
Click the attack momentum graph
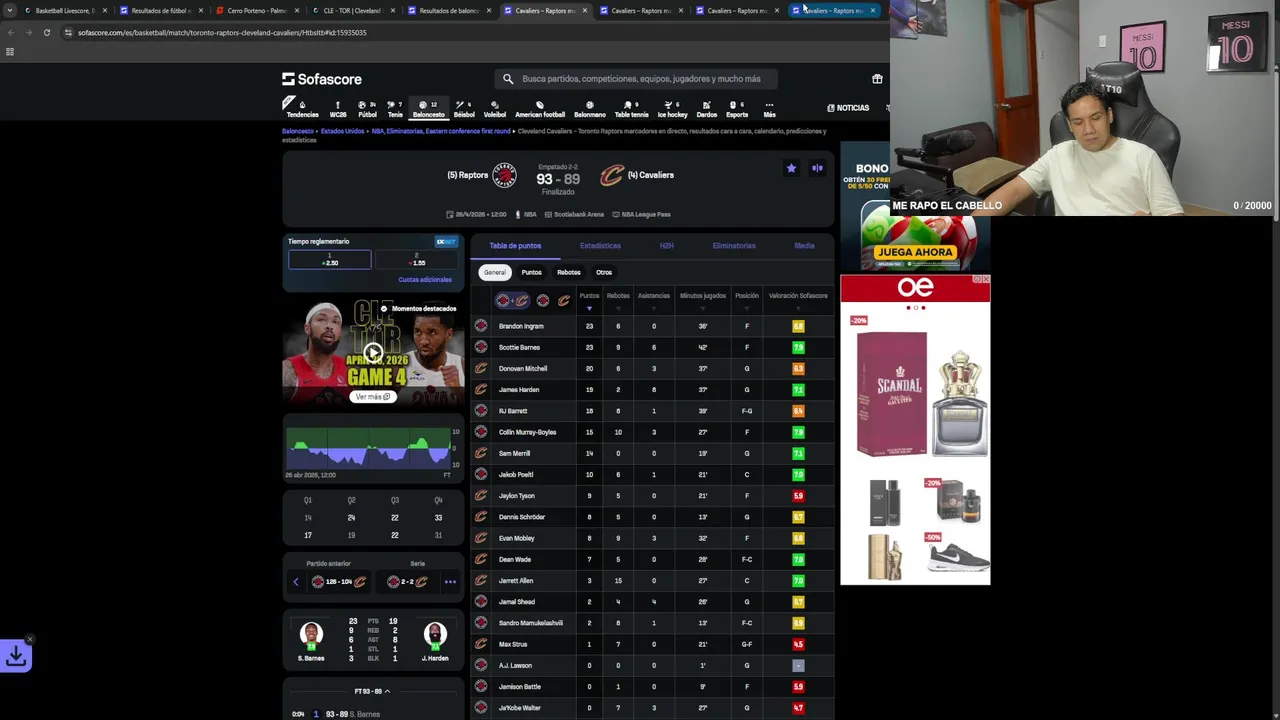point(370,448)
